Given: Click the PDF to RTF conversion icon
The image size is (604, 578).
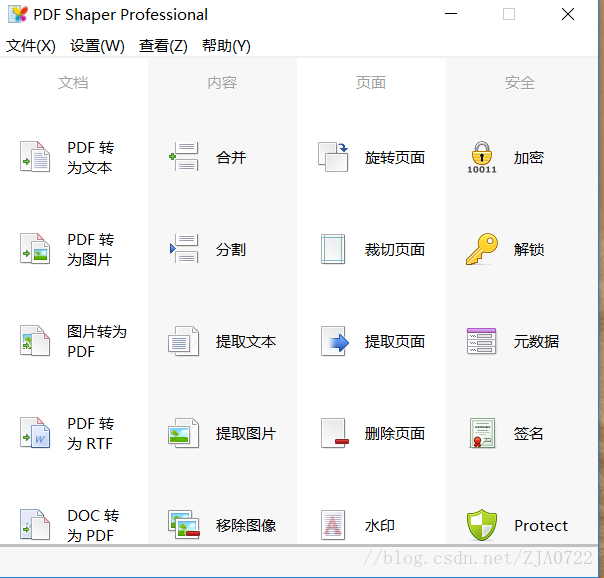Looking at the screenshot, I should click(35, 433).
